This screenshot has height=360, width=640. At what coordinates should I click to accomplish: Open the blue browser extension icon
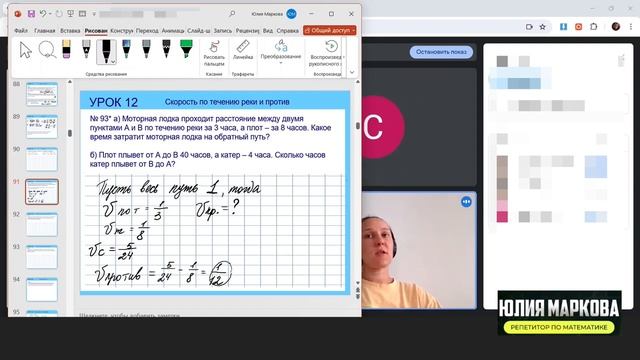click(x=564, y=27)
